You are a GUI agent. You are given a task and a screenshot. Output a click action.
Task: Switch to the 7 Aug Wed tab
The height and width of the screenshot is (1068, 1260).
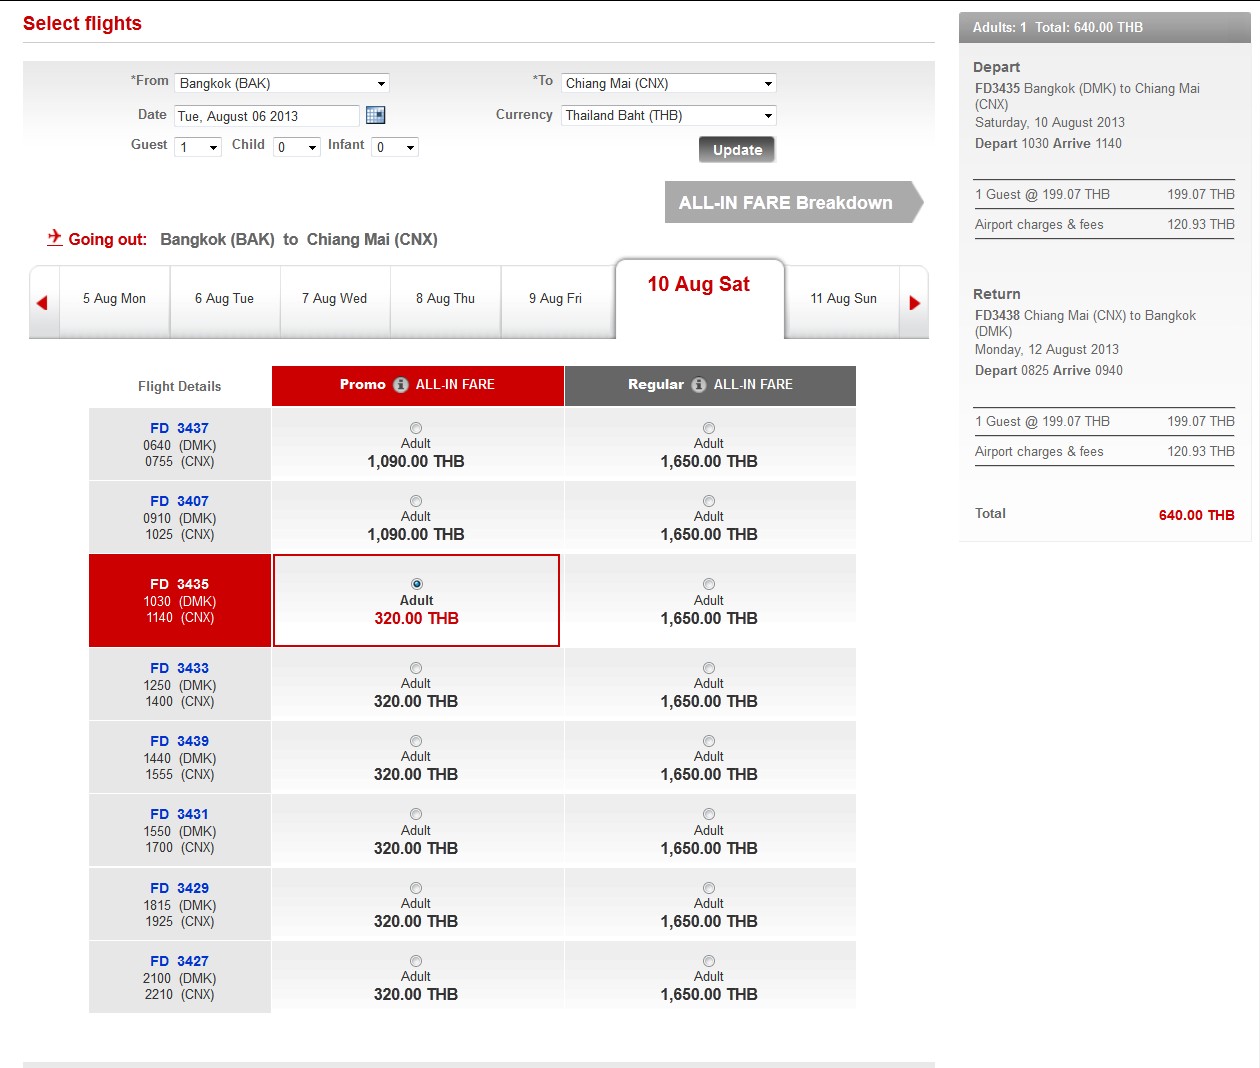click(335, 299)
